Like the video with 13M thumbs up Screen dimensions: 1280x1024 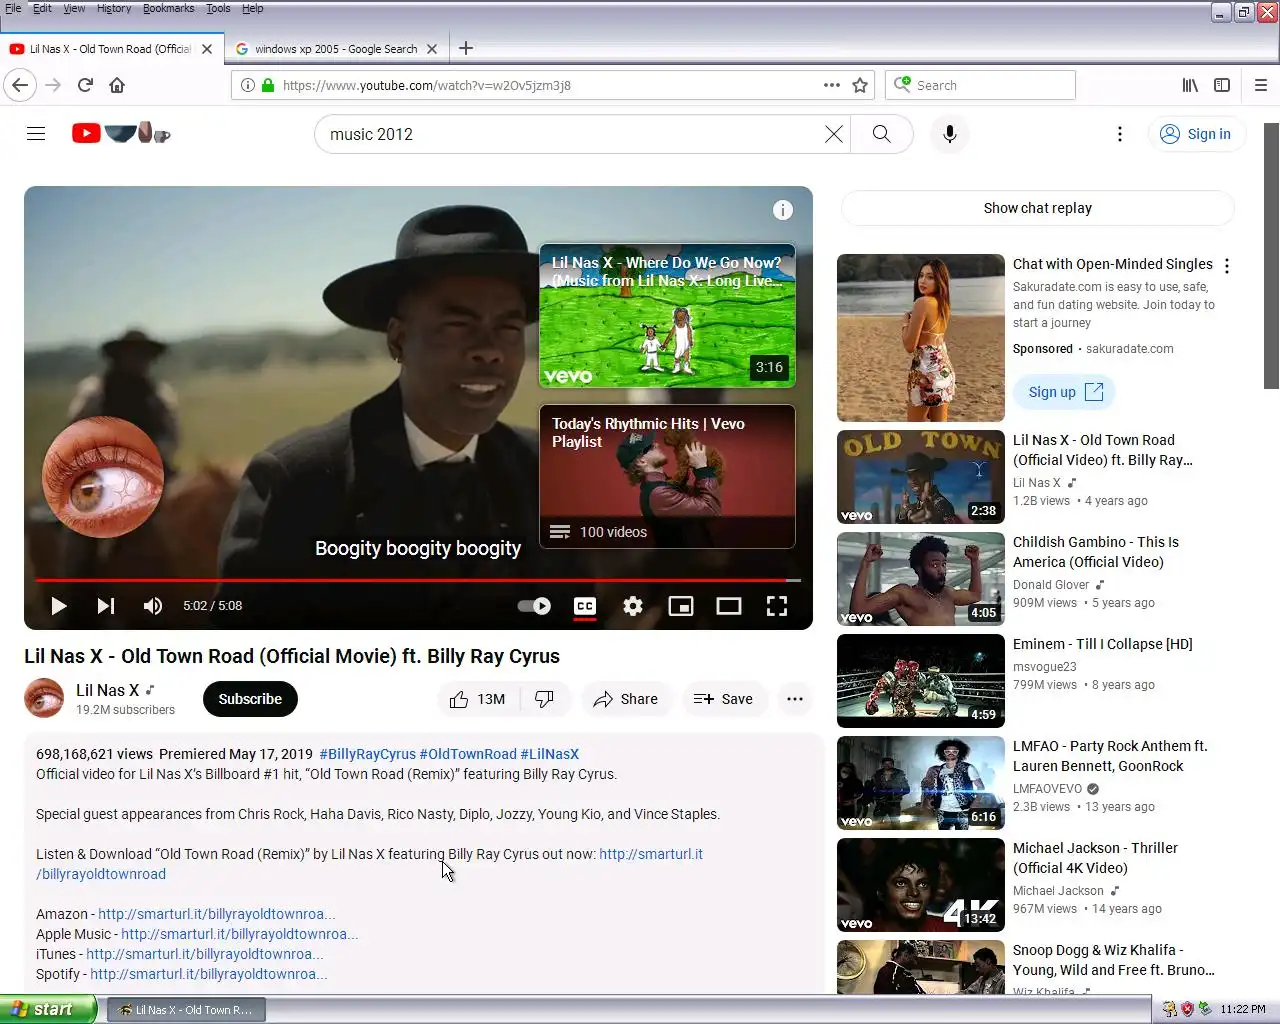[478, 699]
